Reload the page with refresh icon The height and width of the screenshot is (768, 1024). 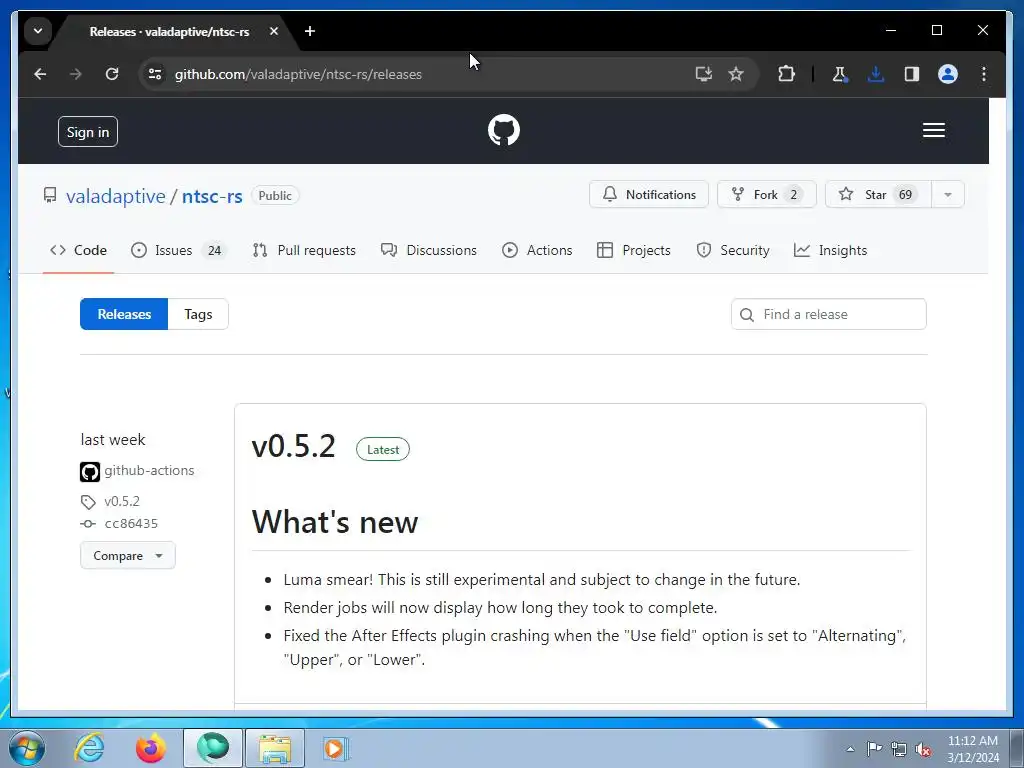[x=112, y=74]
